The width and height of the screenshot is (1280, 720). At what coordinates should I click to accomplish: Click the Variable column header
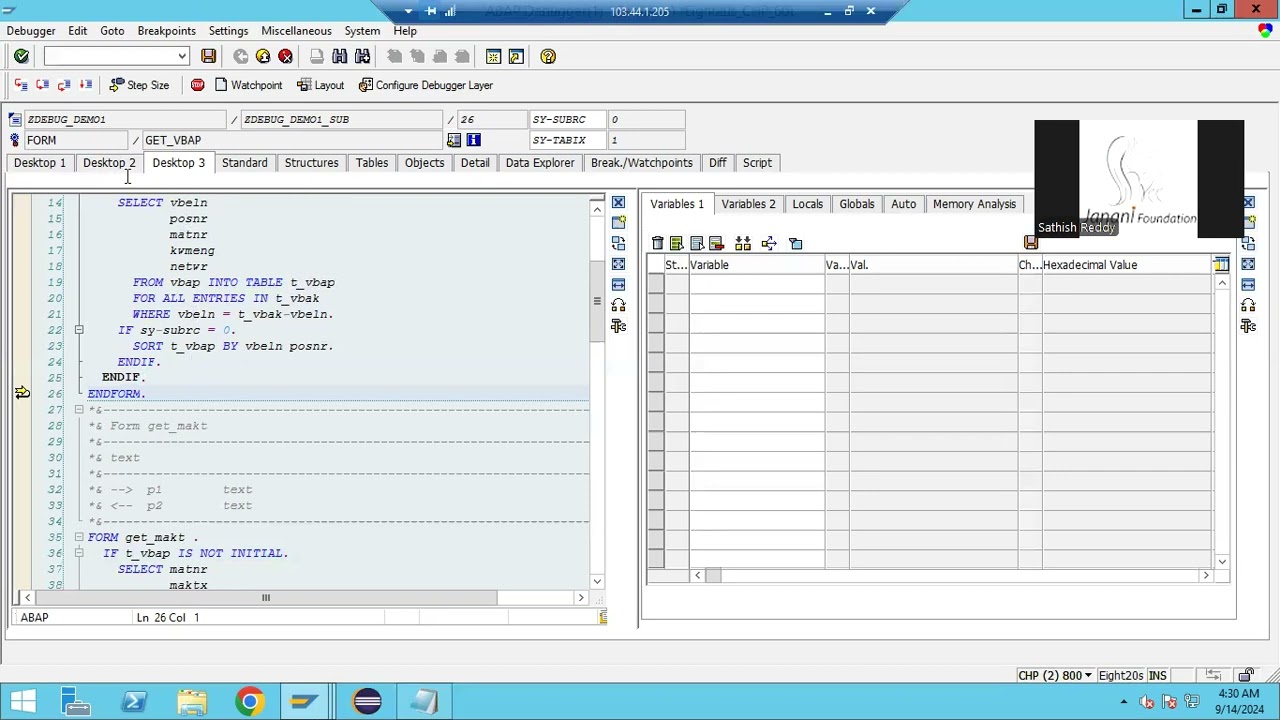point(756,265)
